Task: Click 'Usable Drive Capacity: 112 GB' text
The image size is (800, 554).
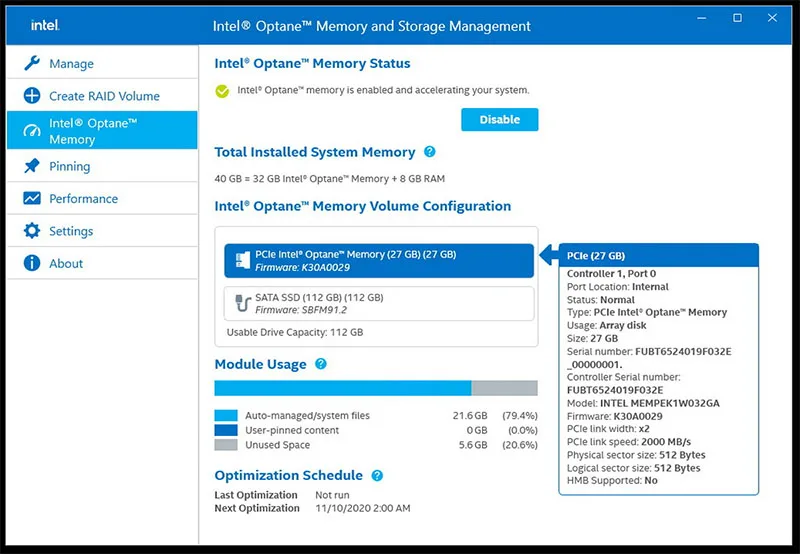Action: point(295,332)
